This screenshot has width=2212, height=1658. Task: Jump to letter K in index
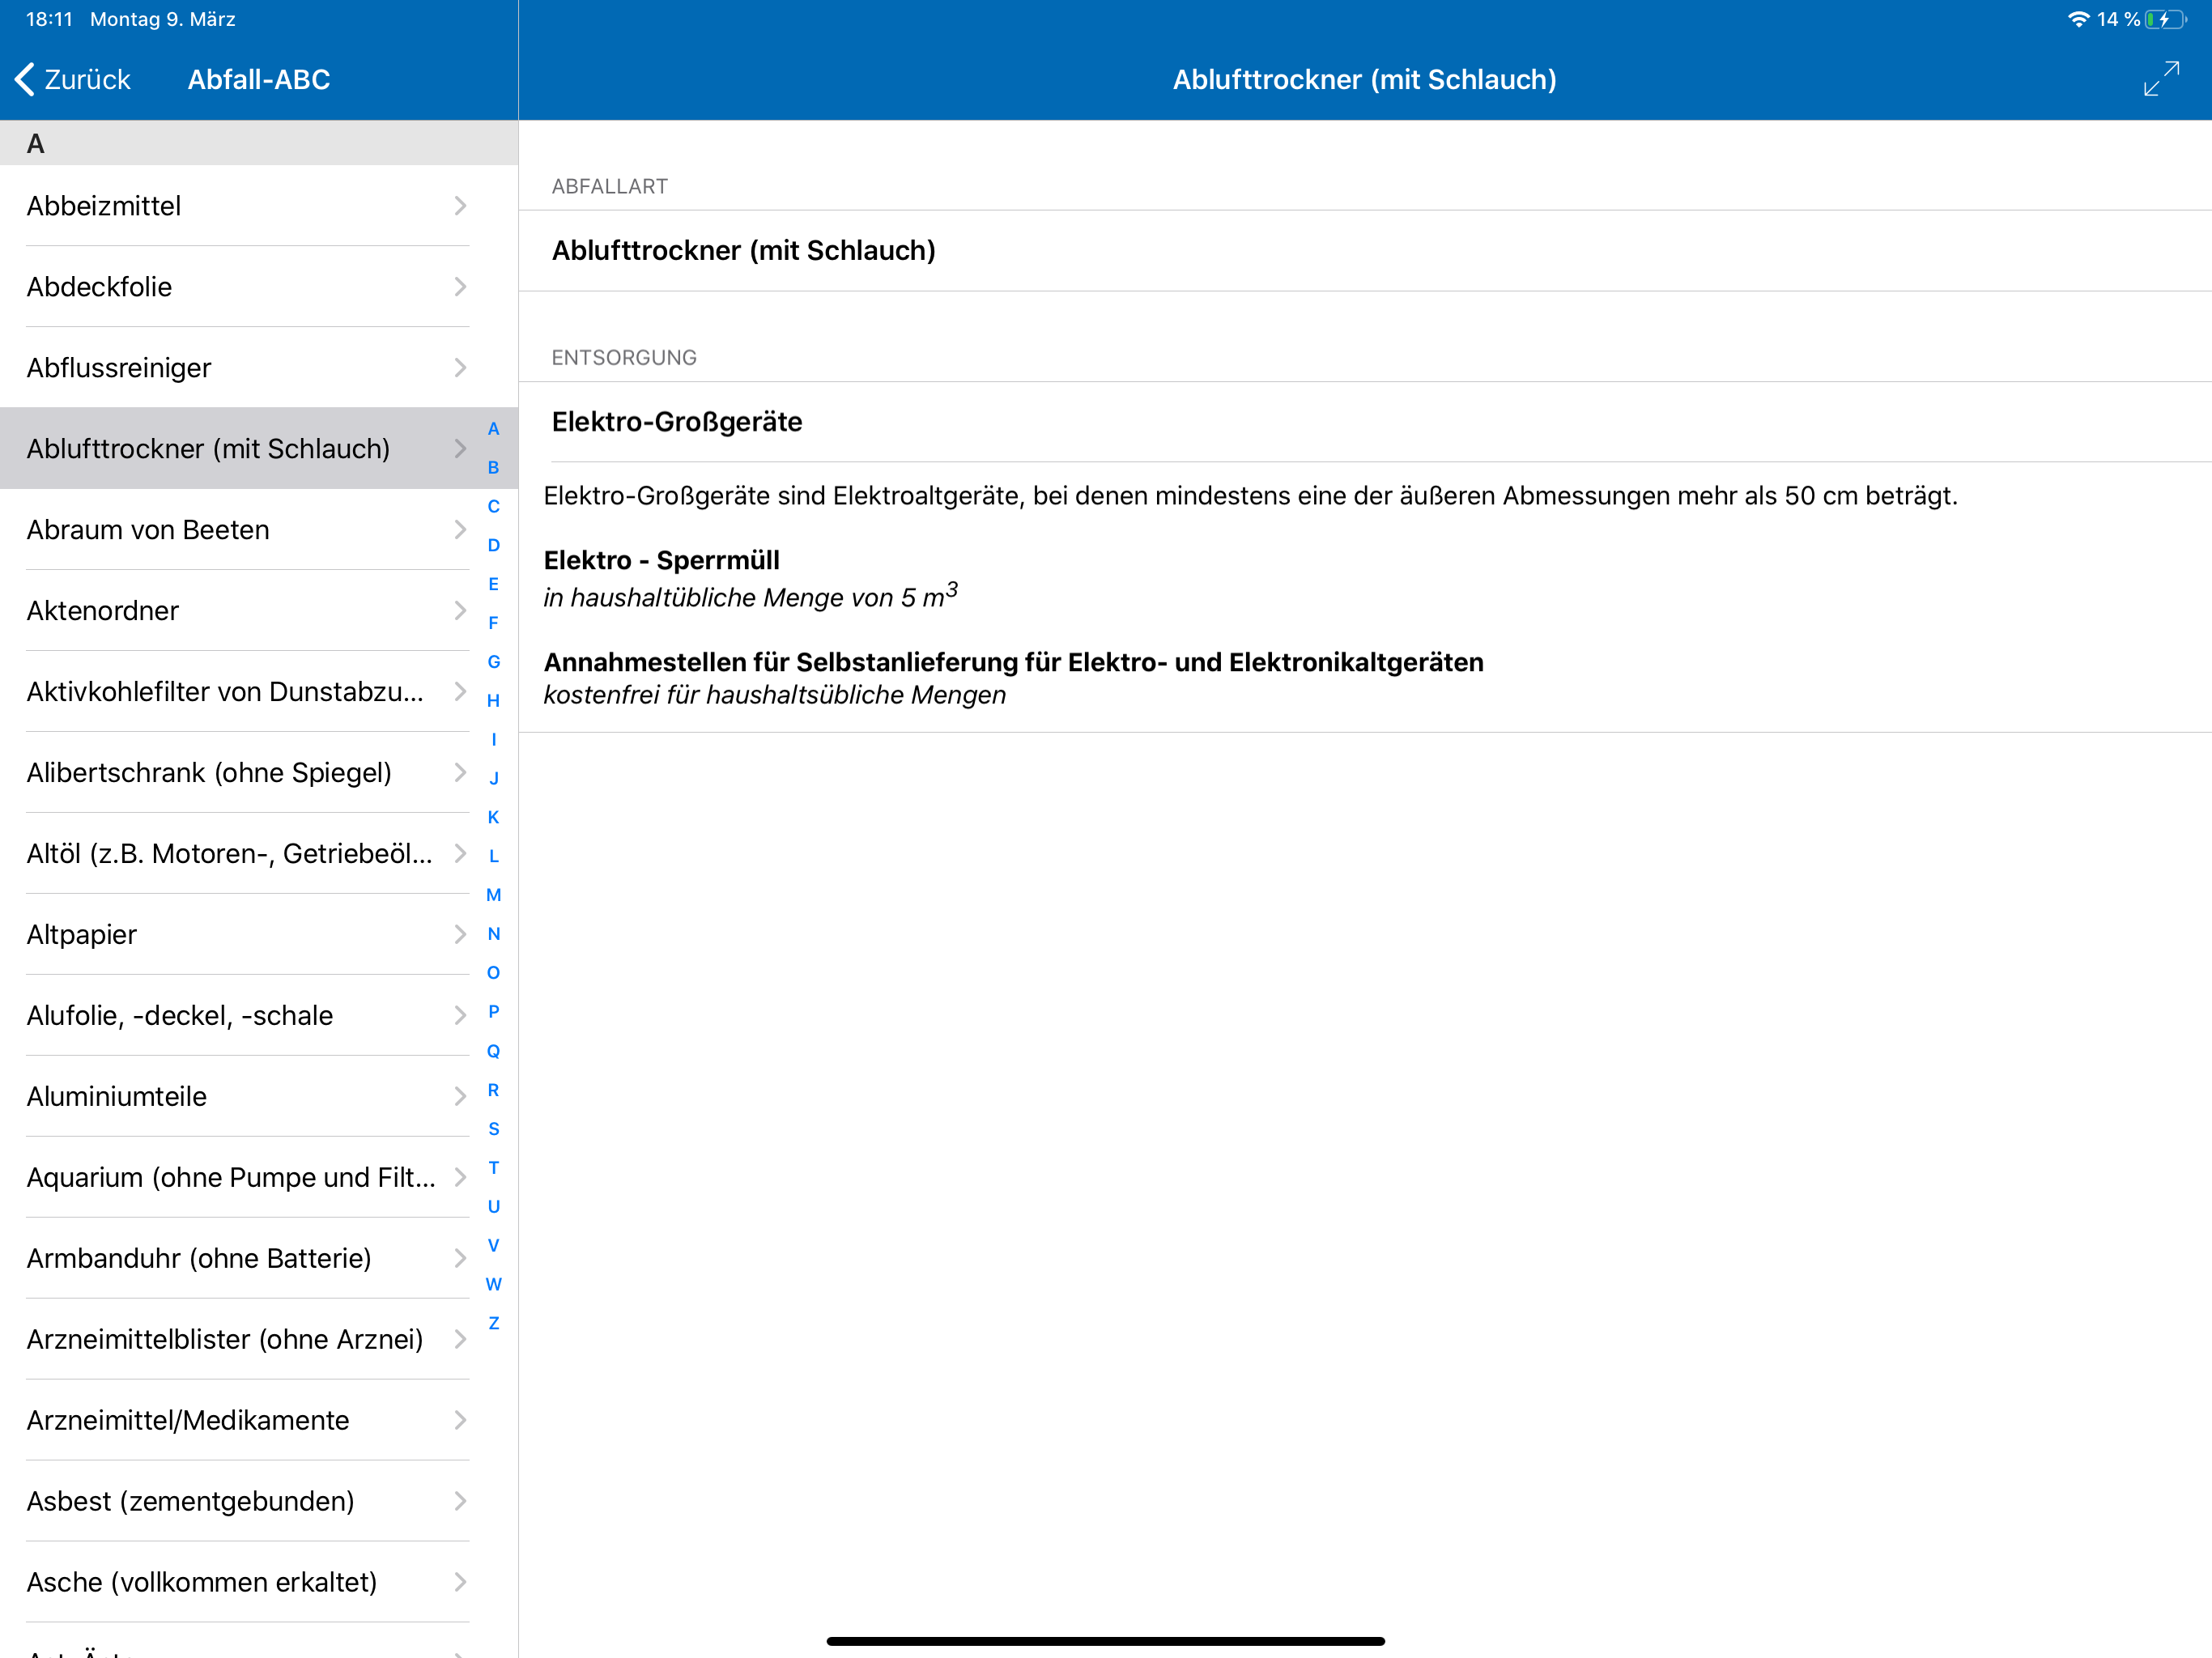(x=493, y=818)
